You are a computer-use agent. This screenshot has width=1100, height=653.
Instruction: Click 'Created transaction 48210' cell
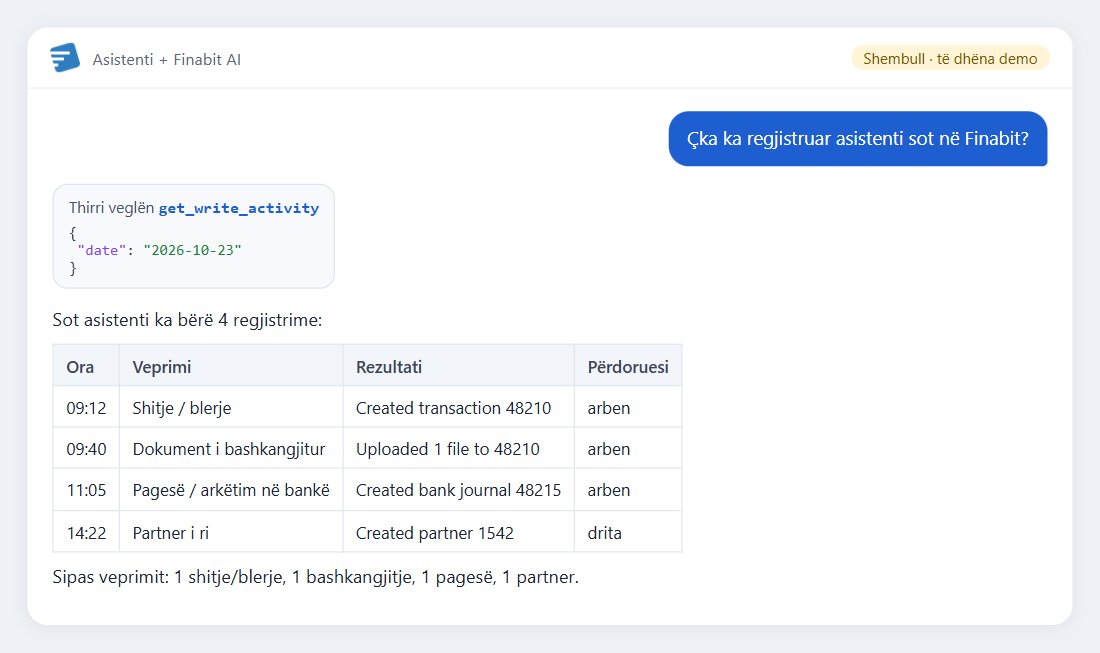458,408
